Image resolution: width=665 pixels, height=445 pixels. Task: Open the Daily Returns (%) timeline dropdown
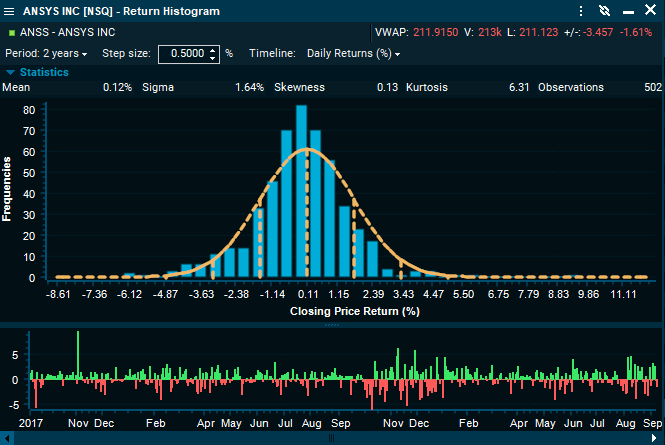[353, 53]
